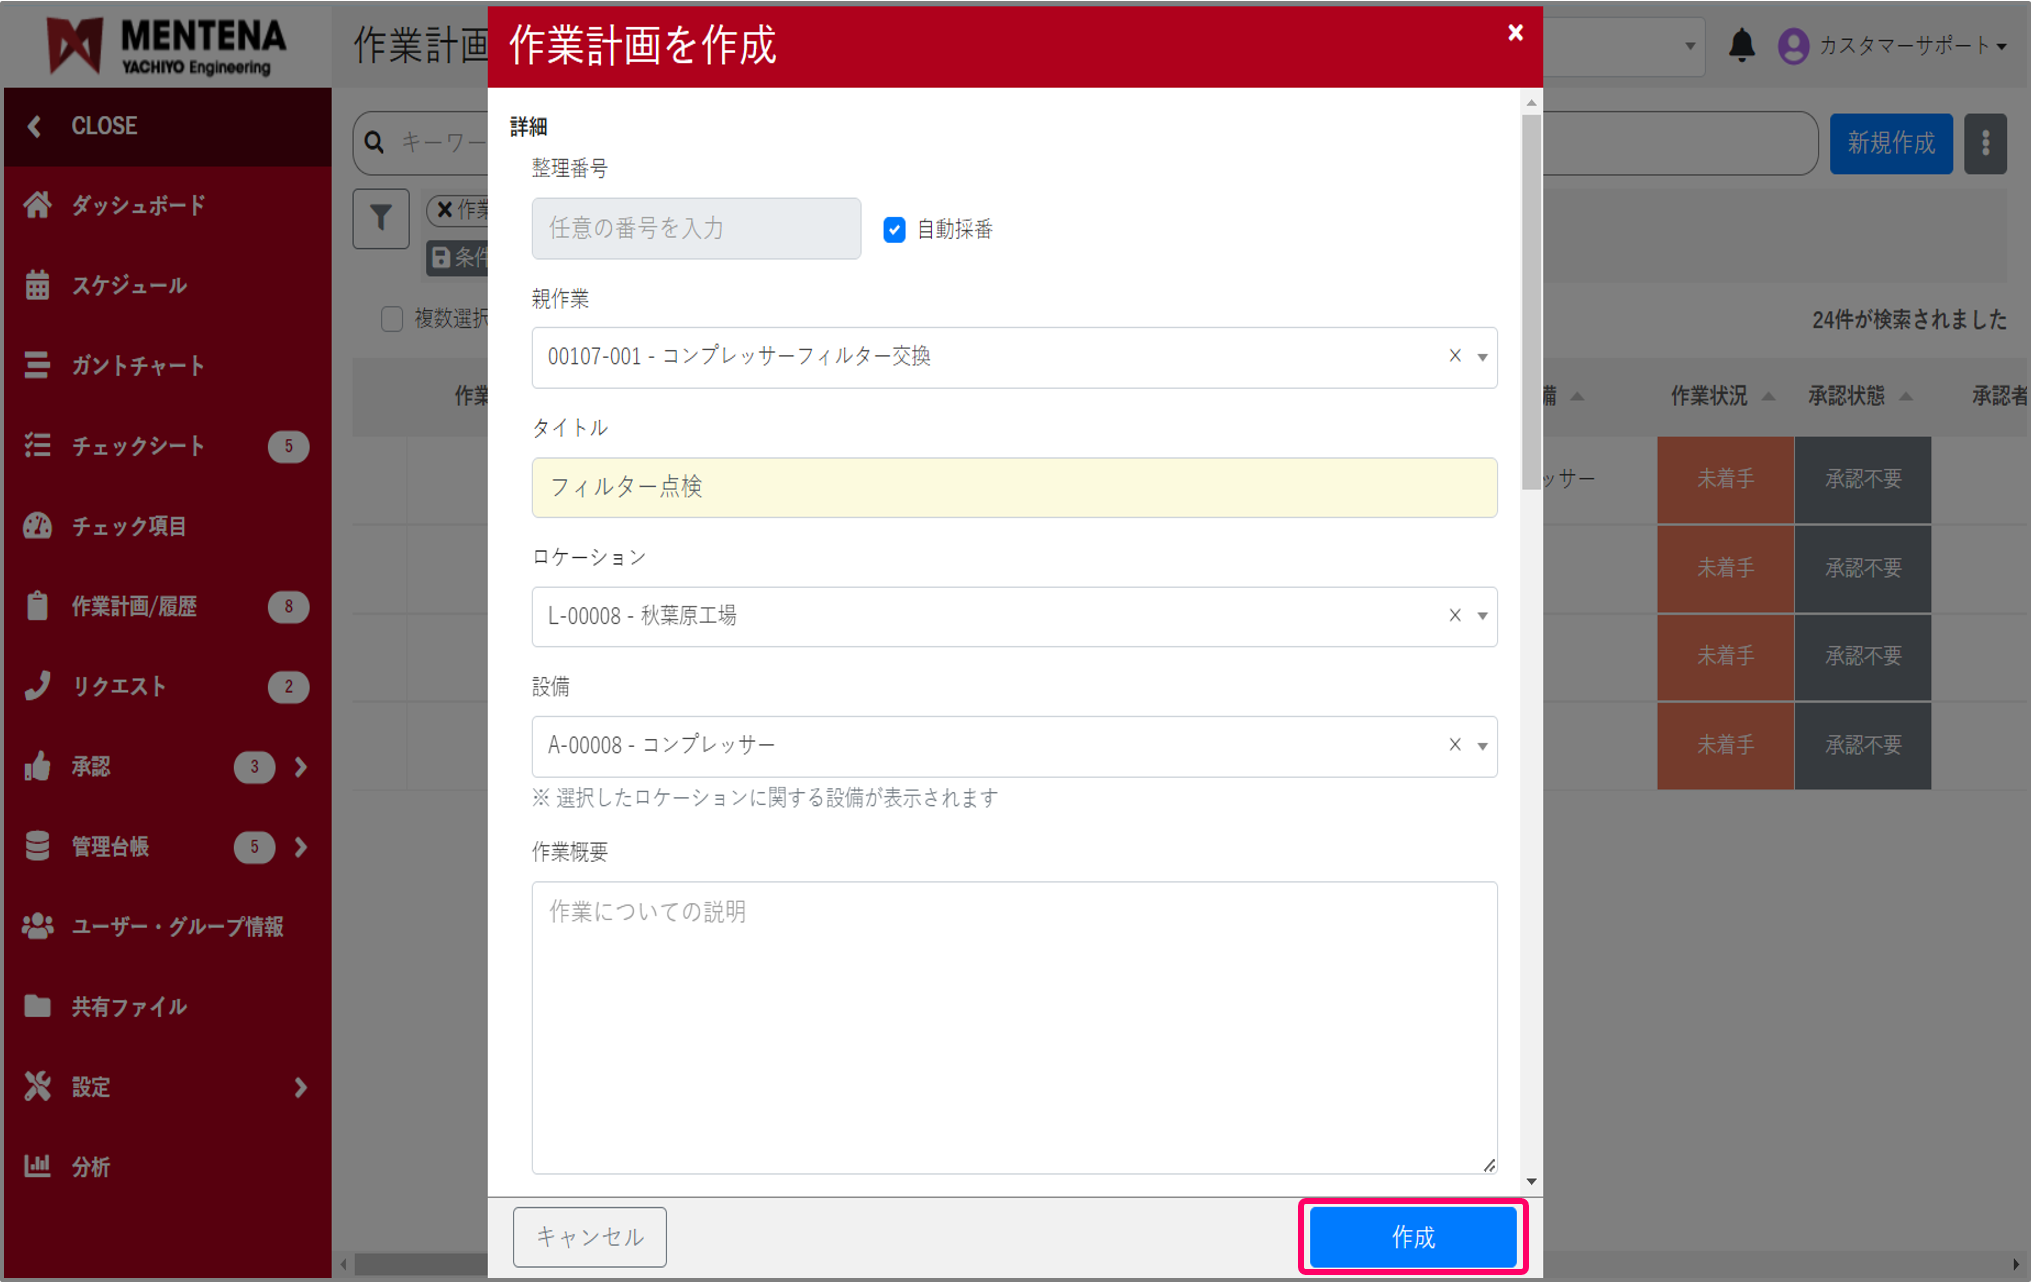This screenshot has height=1283, width=2031.
Task: Open 共有ファイル in the sidebar
Action: (129, 1007)
